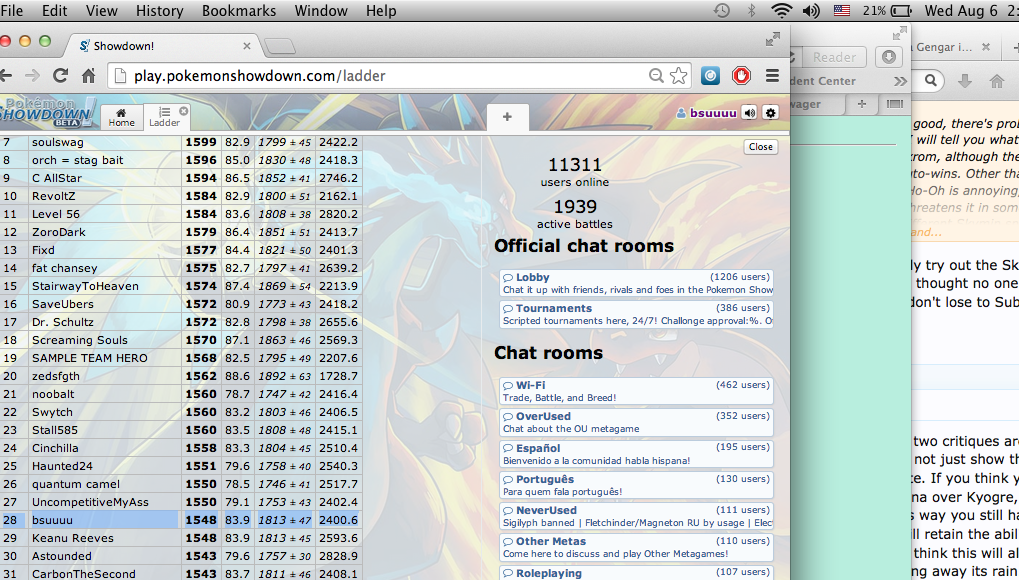Mute Showdown sound with speaker button
The image size is (1019, 580).
tap(749, 113)
